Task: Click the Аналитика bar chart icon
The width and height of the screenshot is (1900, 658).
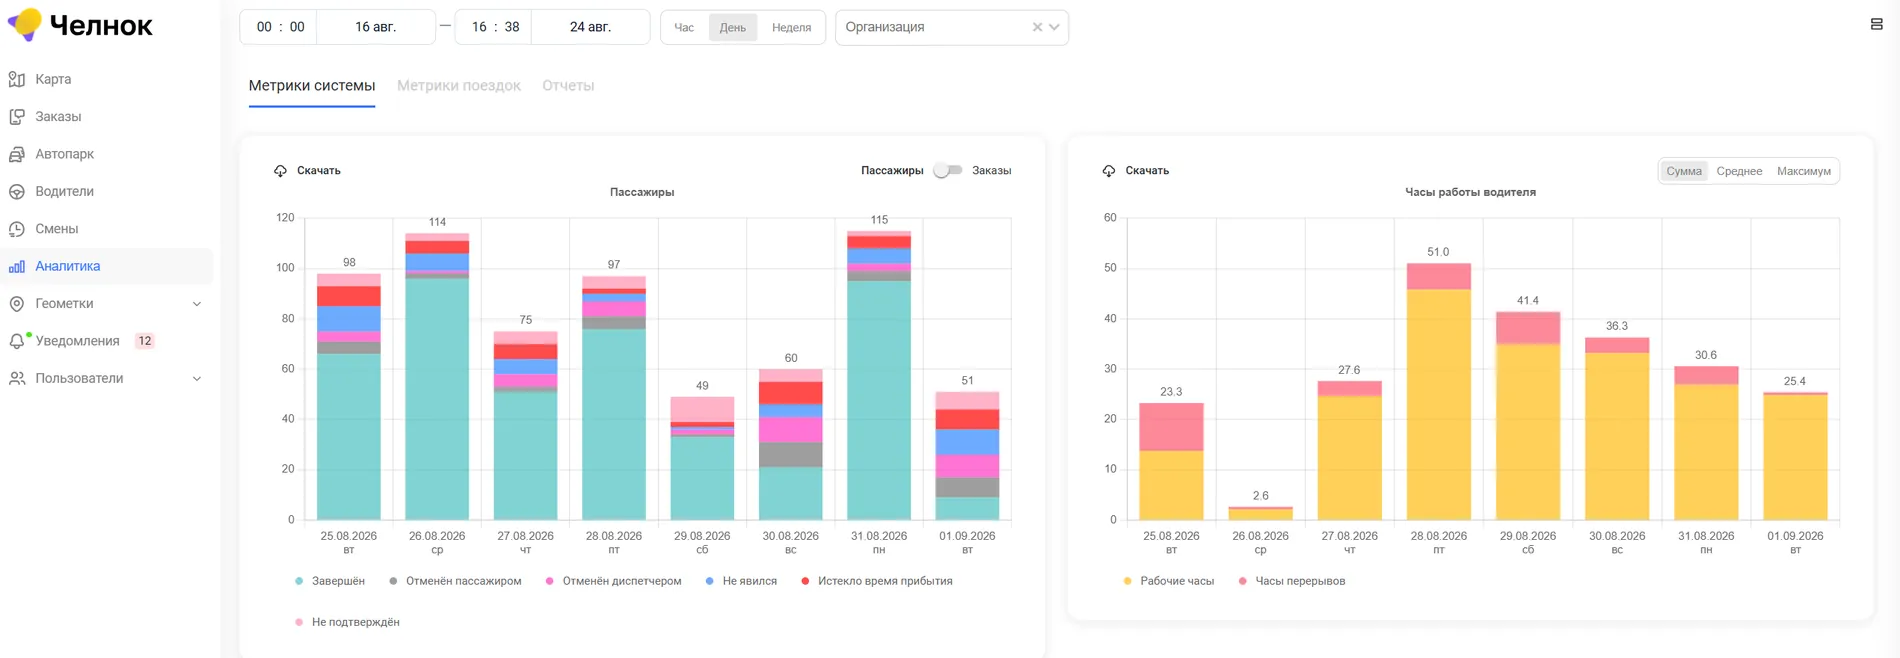Action: click(x=17, y=266)
